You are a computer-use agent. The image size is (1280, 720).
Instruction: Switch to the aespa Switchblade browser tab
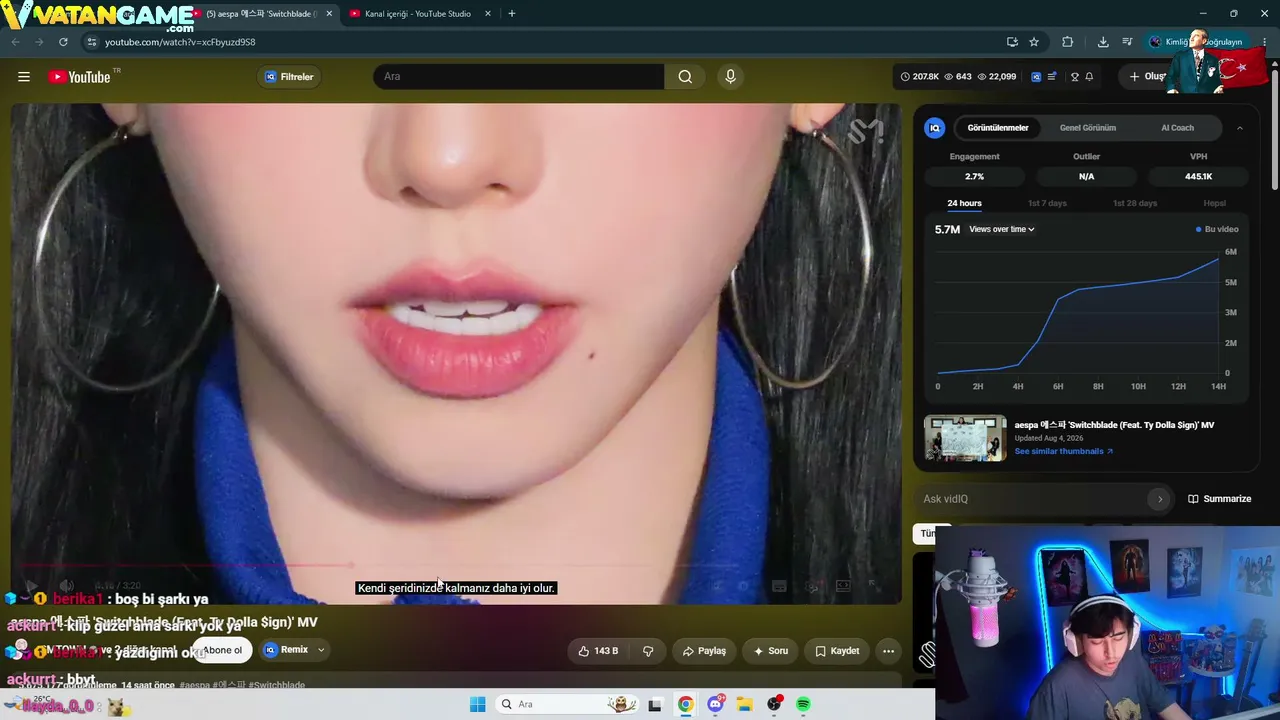[262, 14]
